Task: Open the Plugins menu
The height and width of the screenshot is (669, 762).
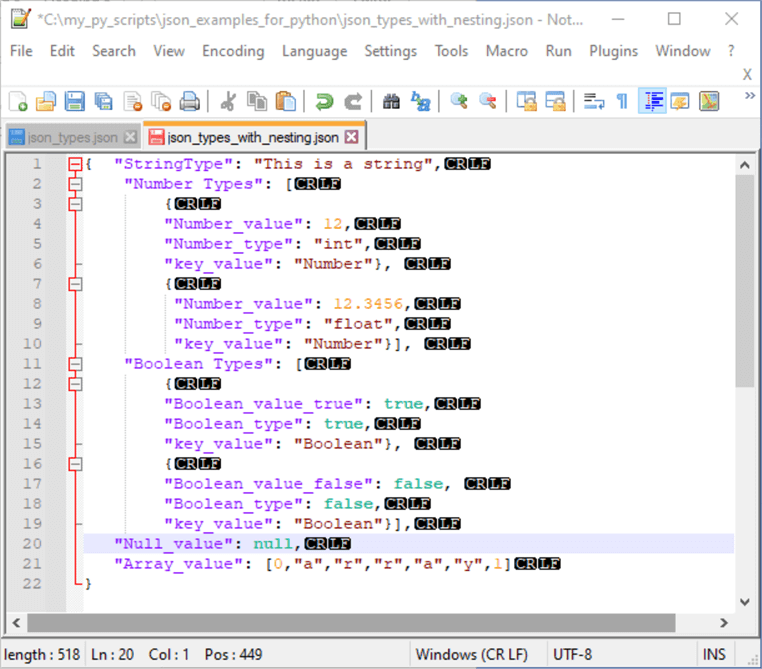Action: pos(614,51)
